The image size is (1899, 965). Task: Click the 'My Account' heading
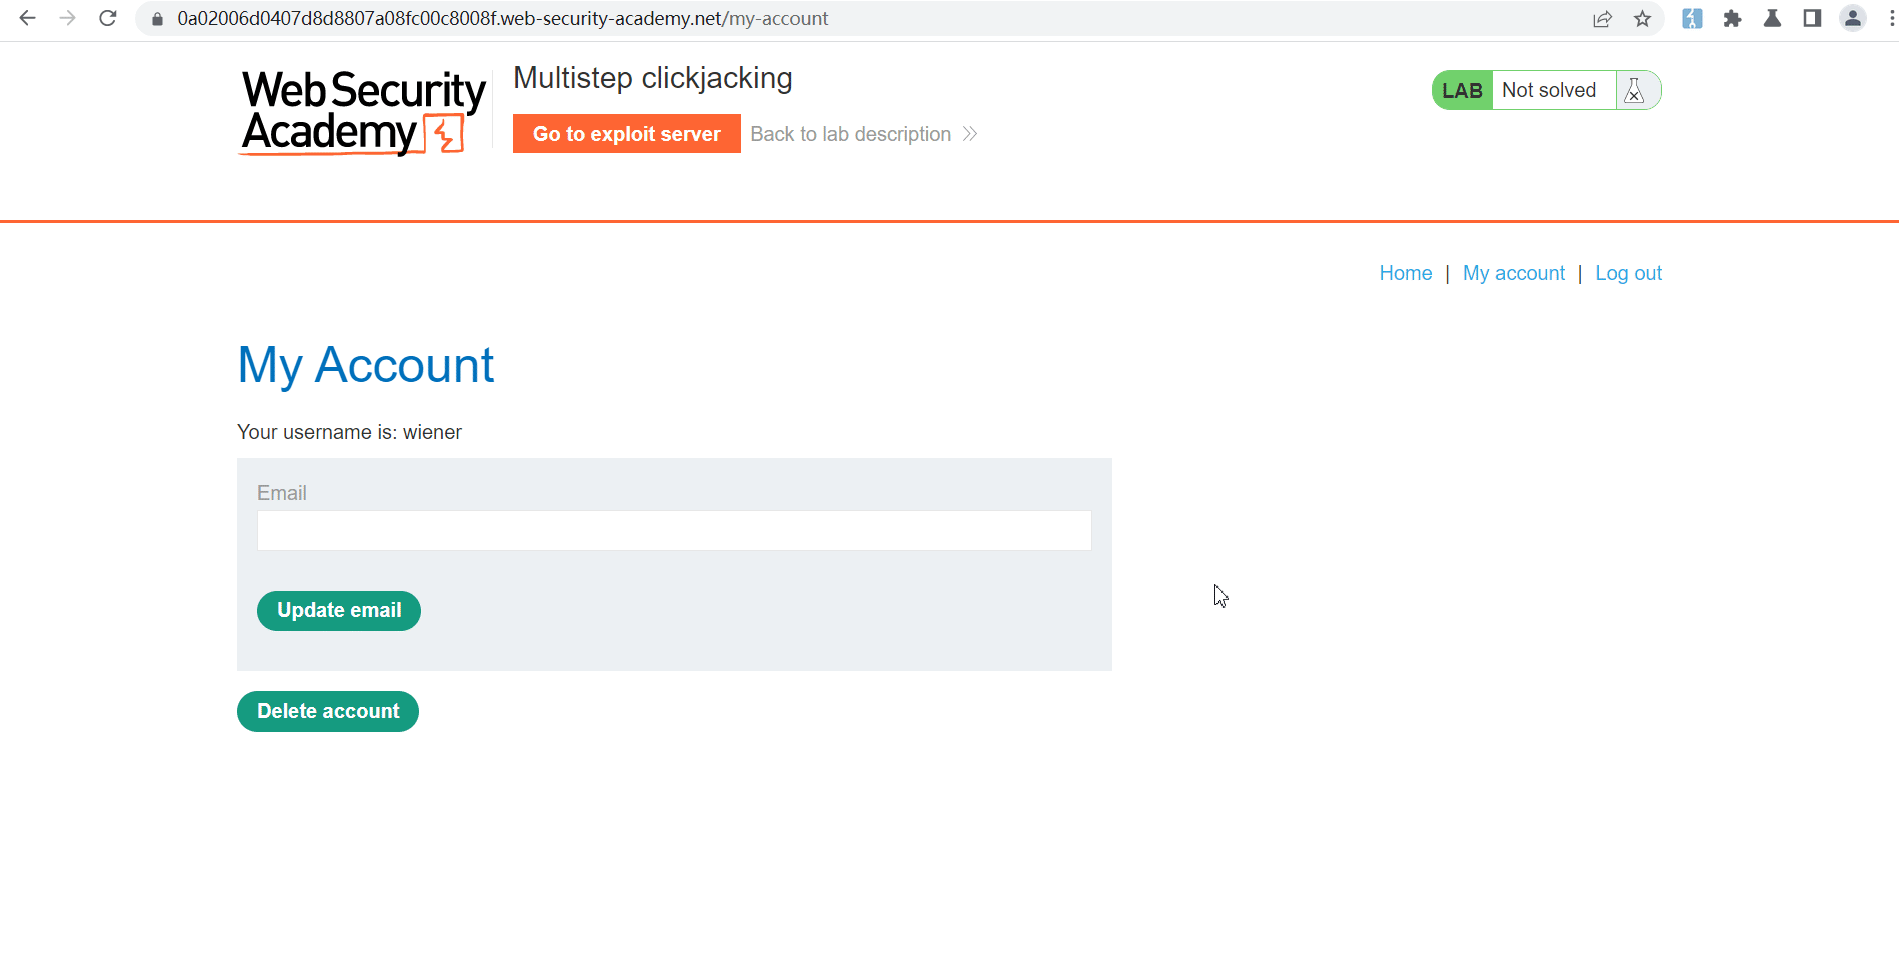tap(366, 365)
